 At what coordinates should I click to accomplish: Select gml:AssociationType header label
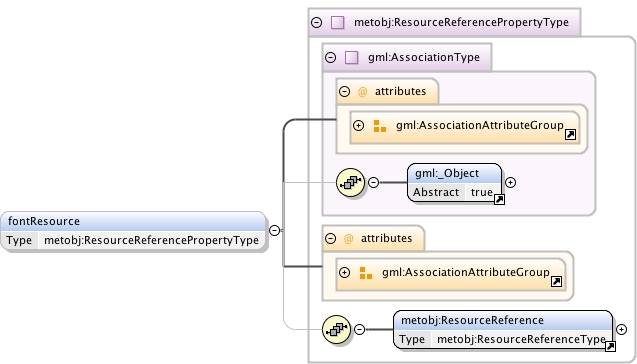tap(424, 57)
